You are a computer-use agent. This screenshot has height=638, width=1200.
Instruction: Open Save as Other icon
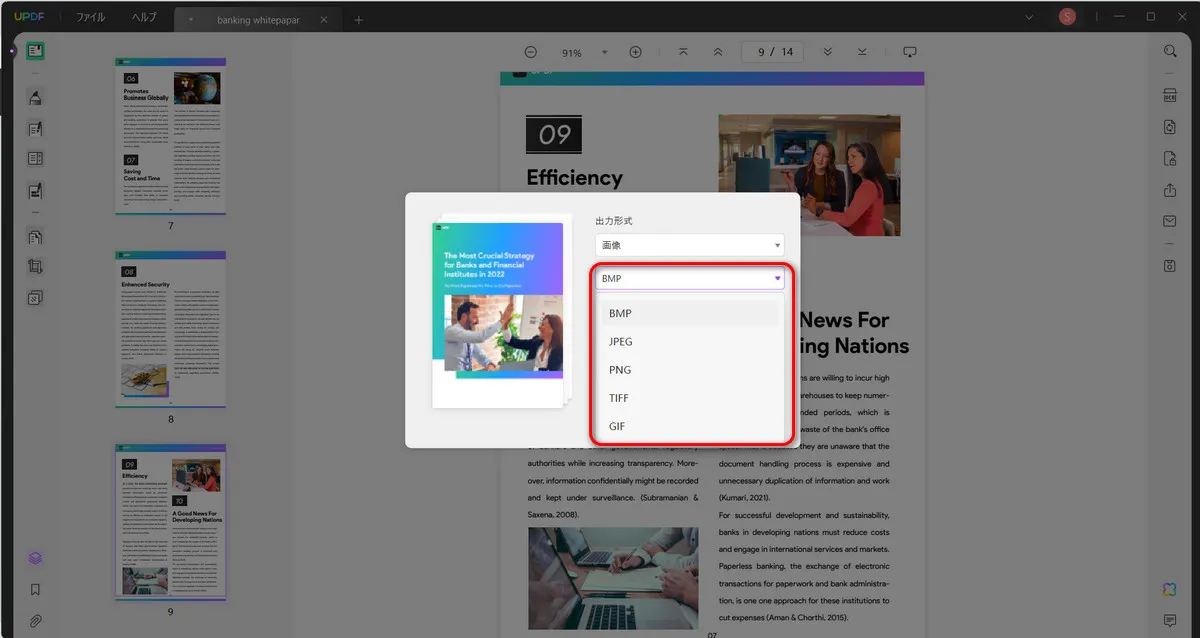click(x=1170, y=265)
